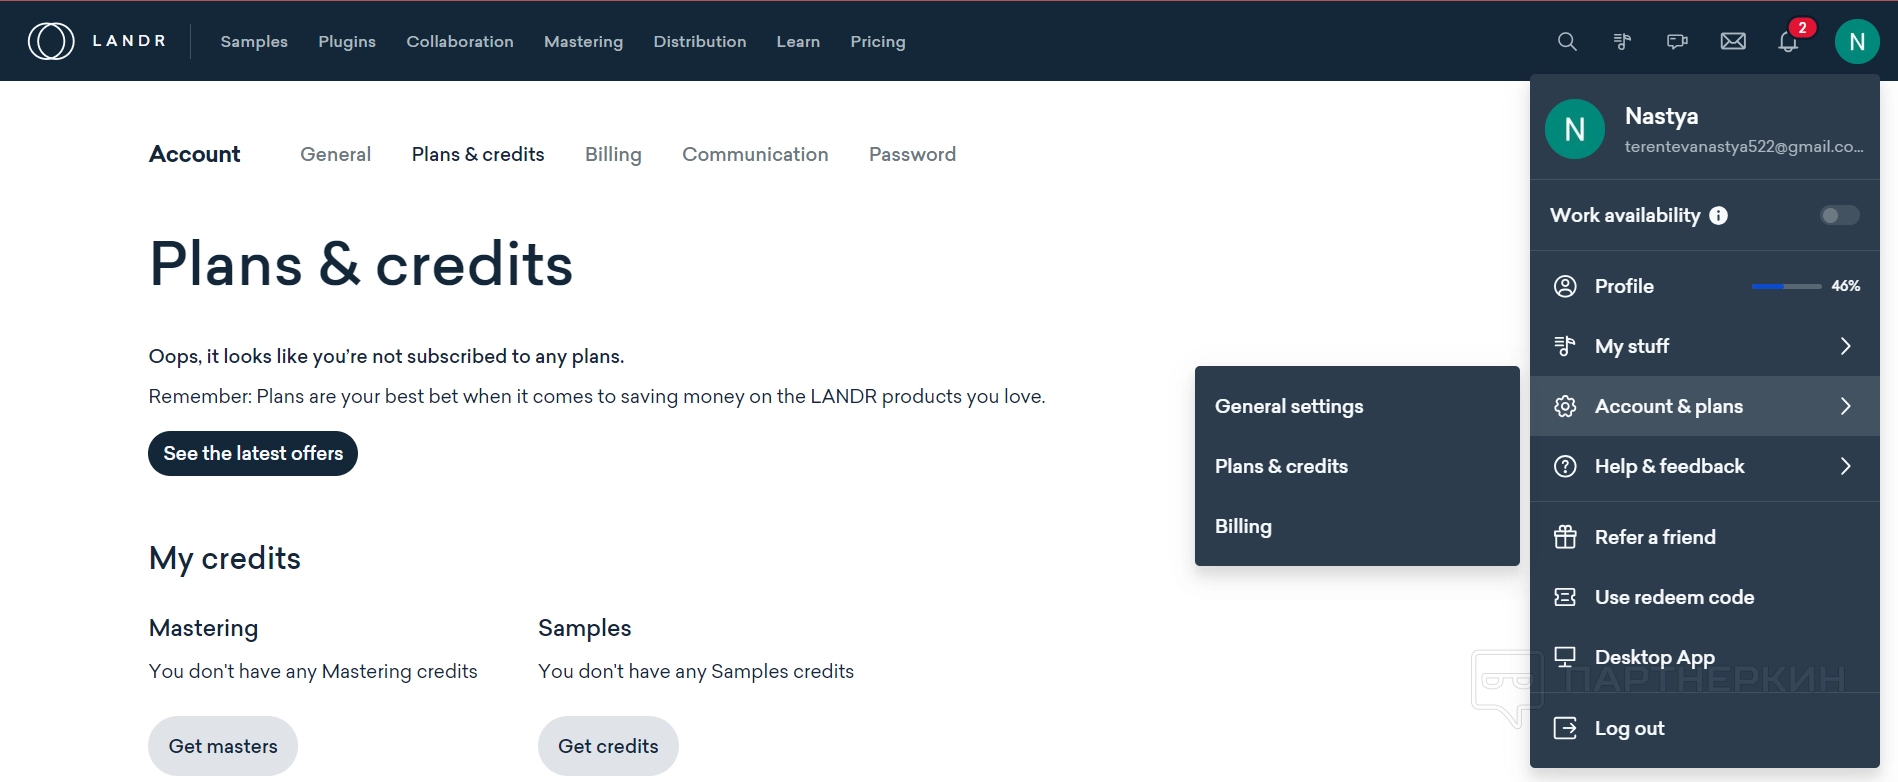Click the Work availability info icon
The width and height of the screenshot is (1898, 782).
tap(1718, 216)
